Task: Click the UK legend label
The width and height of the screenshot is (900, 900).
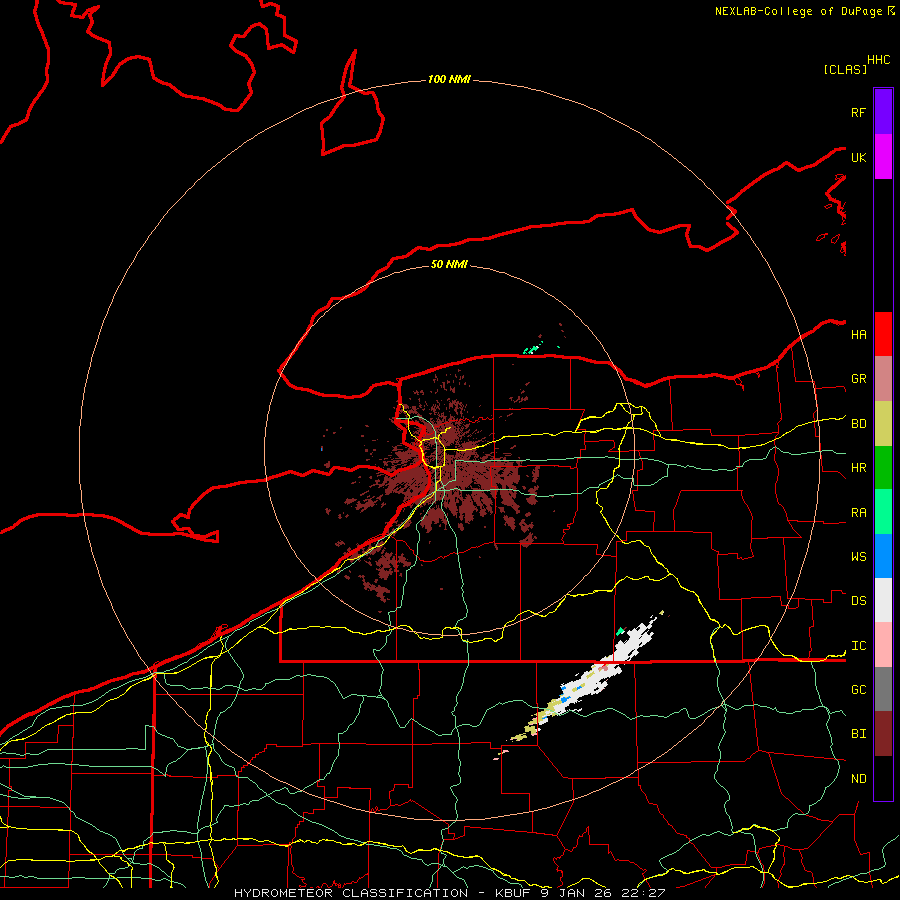Action: click(858, 157)
